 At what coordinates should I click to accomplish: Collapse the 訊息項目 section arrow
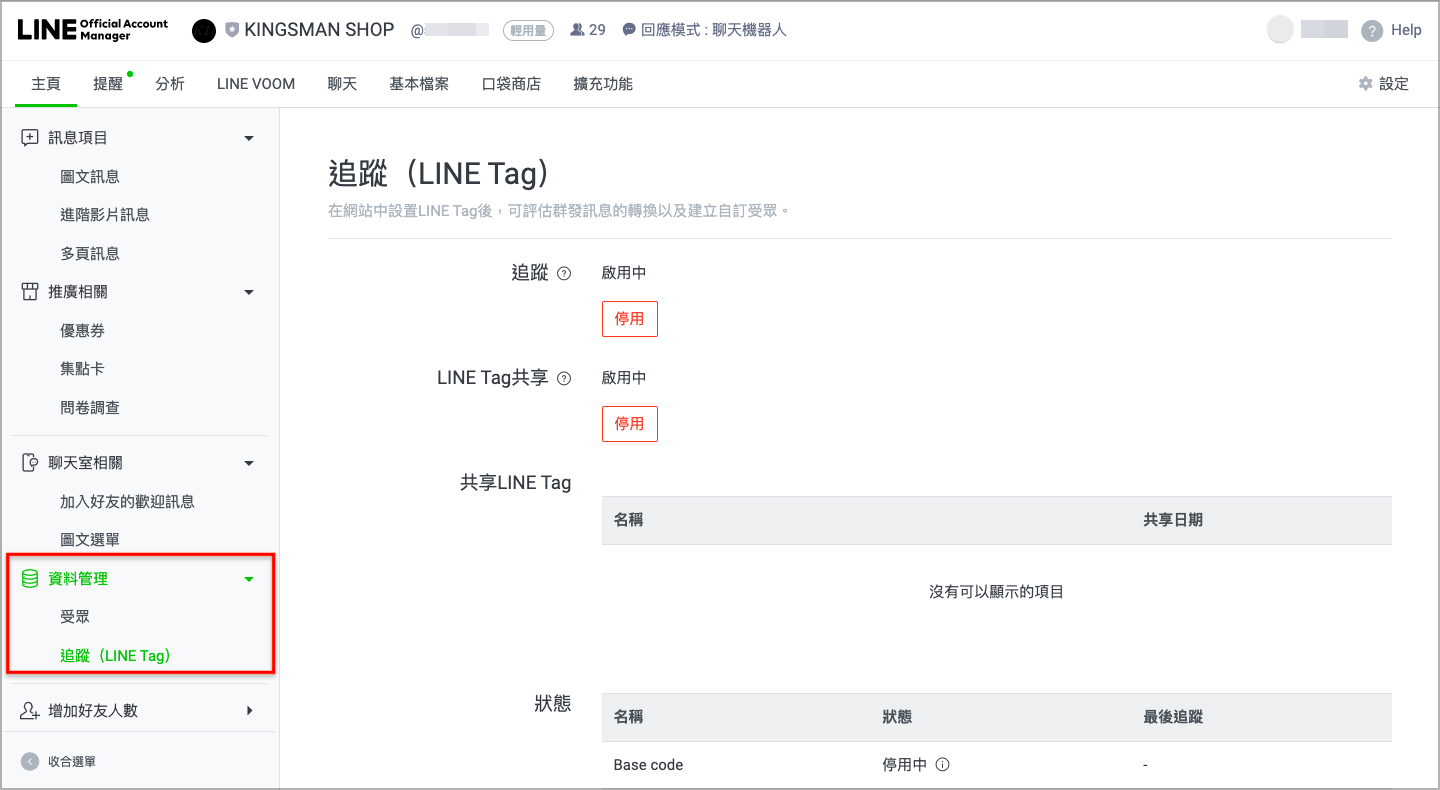point(249,138)
